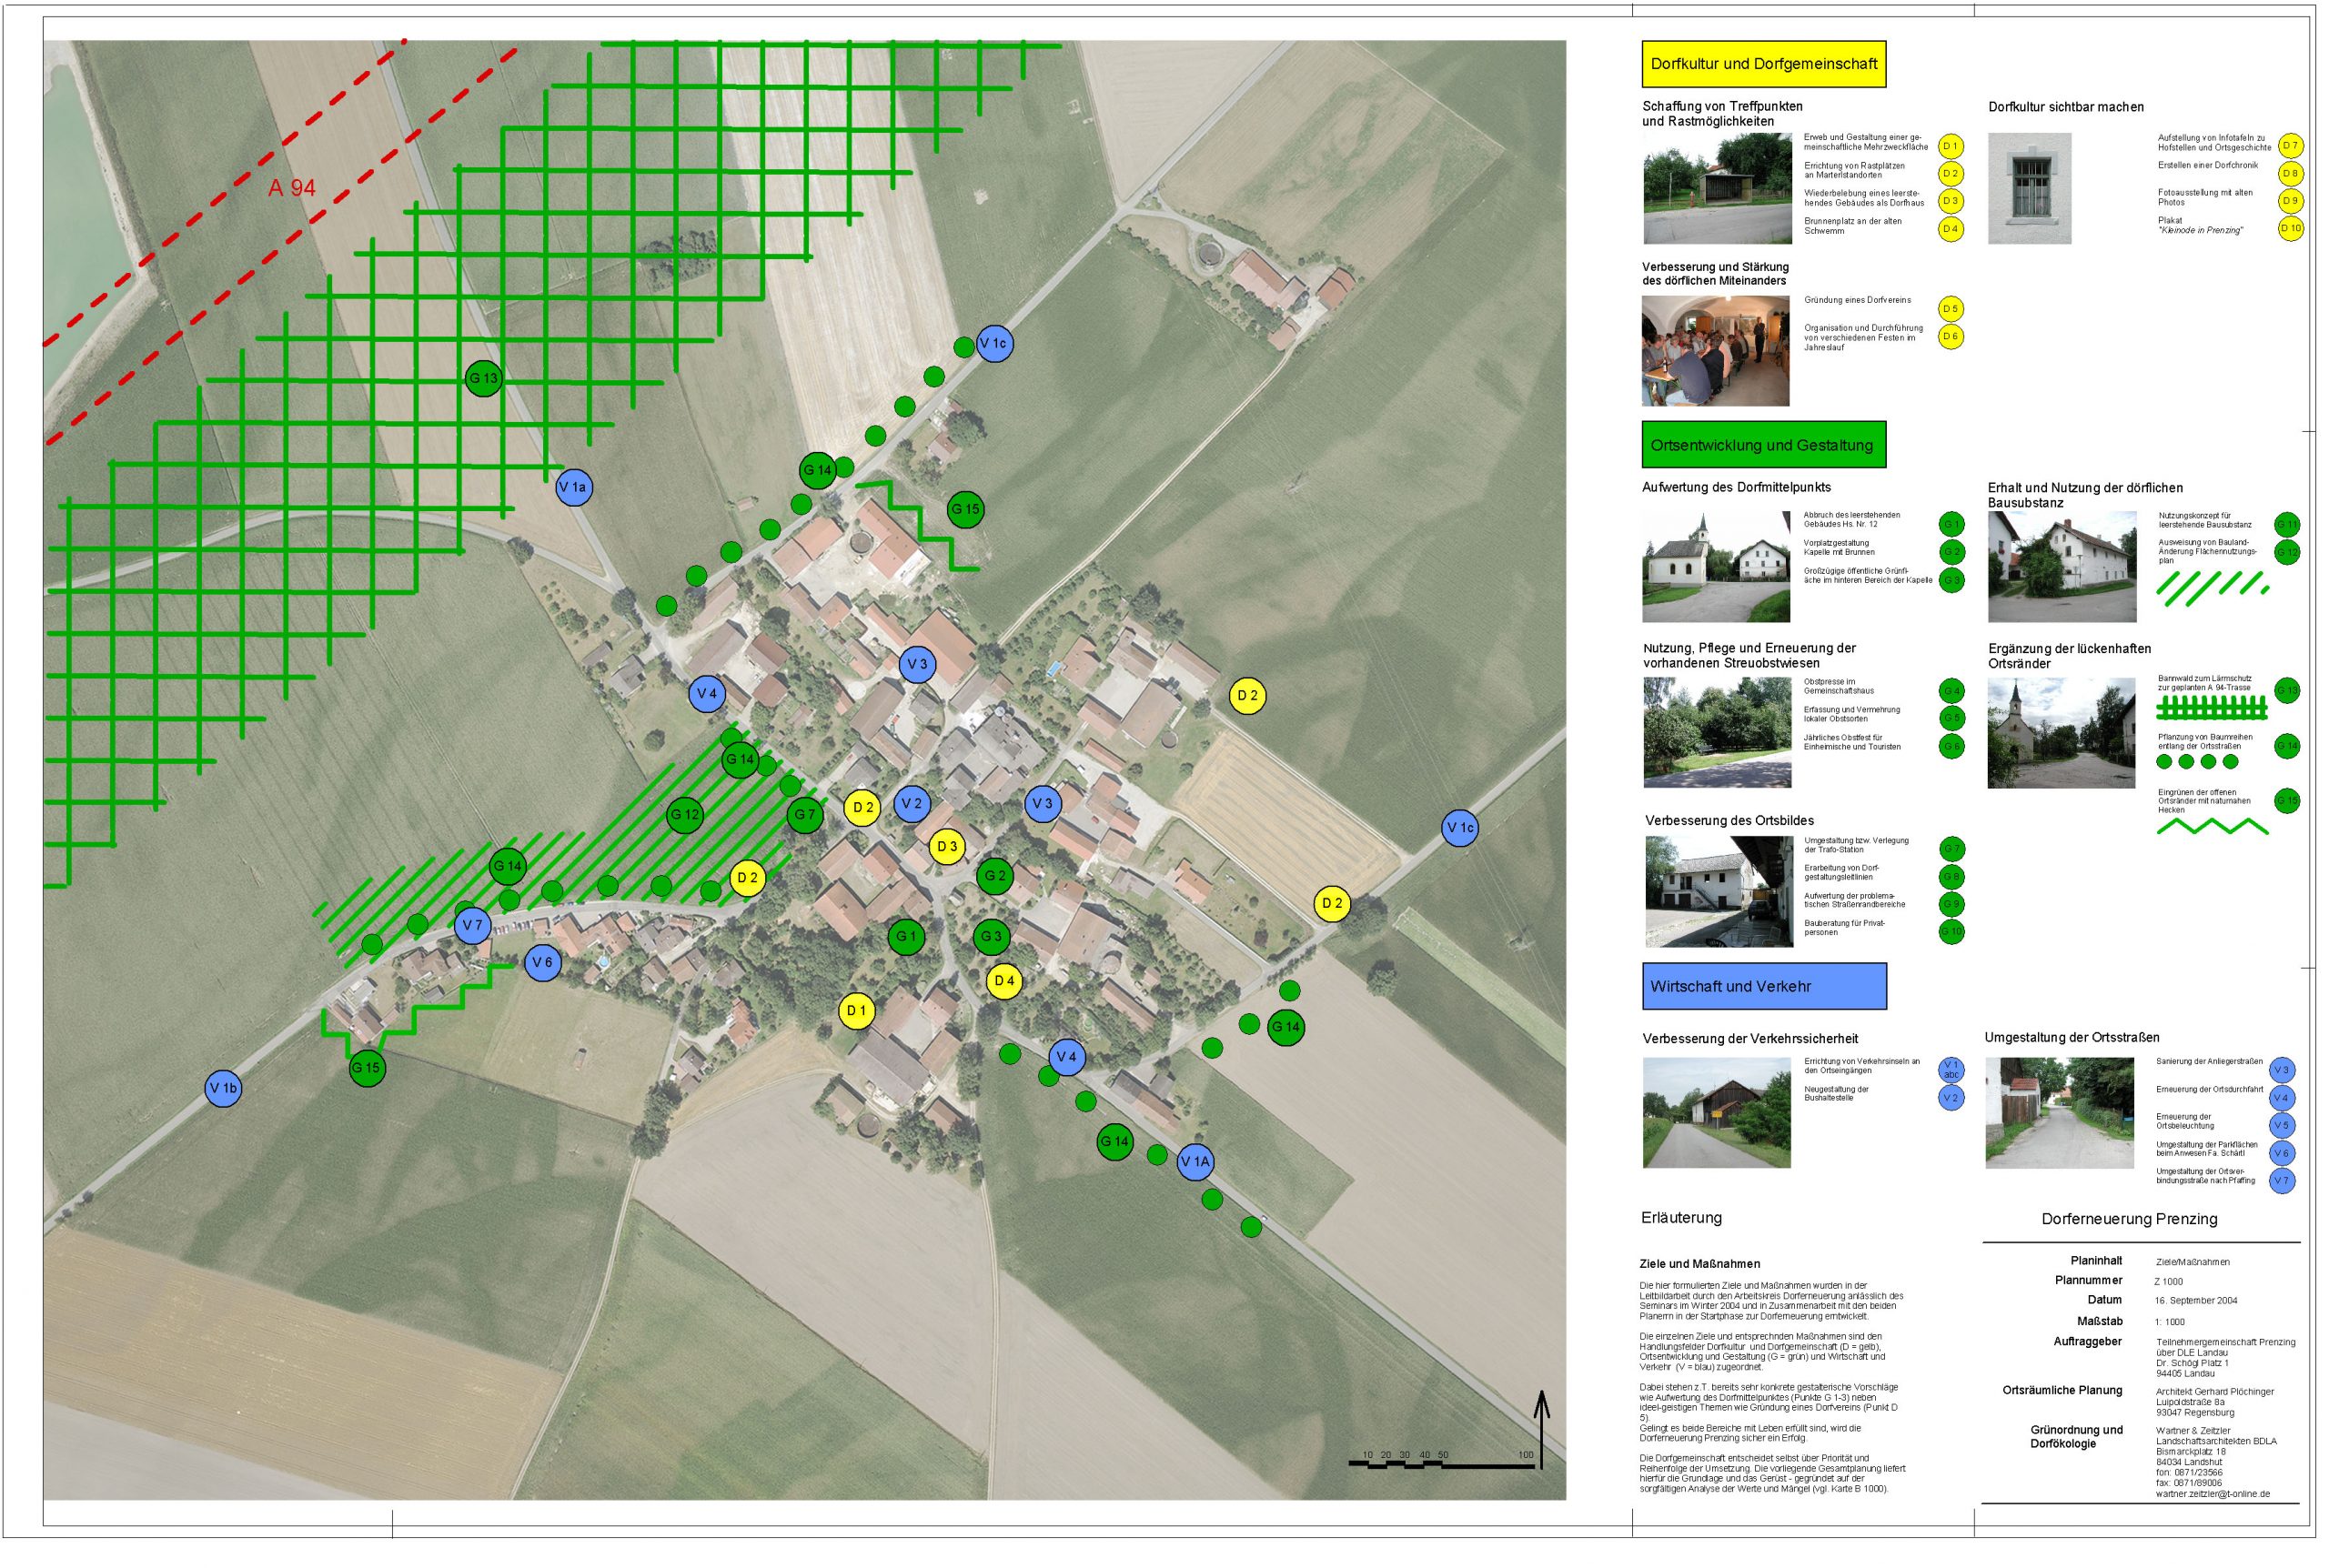Click the Ortsentwicklung und Gestaltung green header
The width and height of the screenshot is (2329, 1568).
pos(1763,445)
